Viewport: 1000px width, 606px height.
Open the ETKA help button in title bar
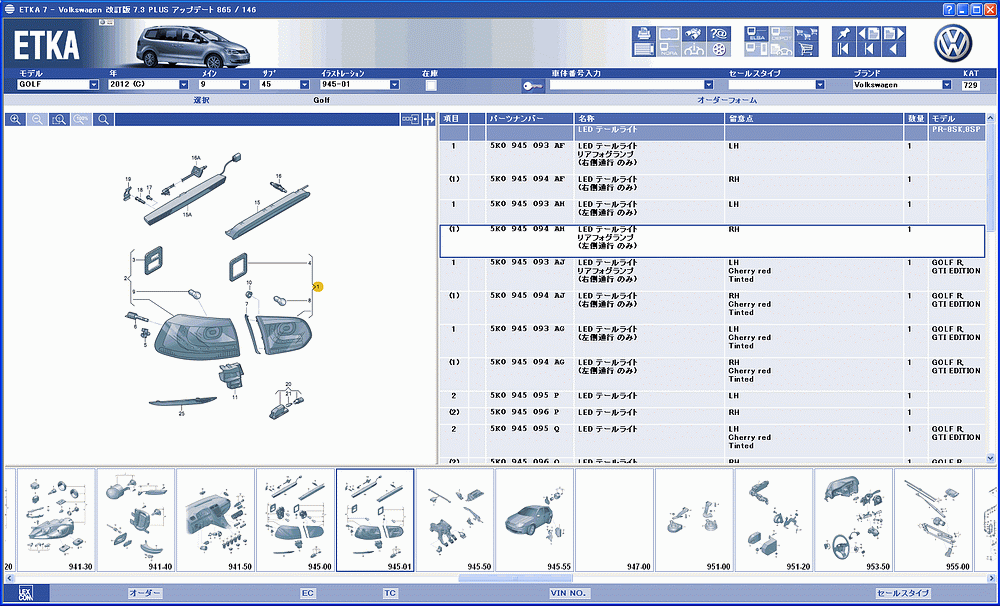tap(949, 9)
